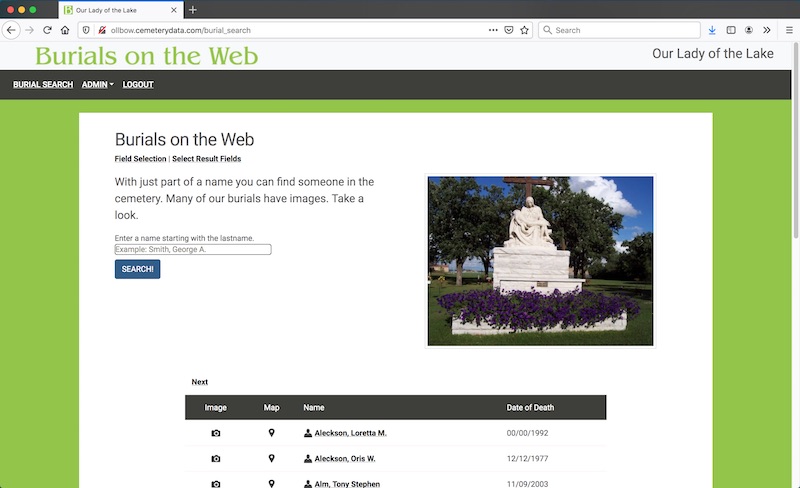Viewport: 800px width, 488px height.
Task: Go to browser home icon
Action: pyautogui.click(x=65, y=30)
